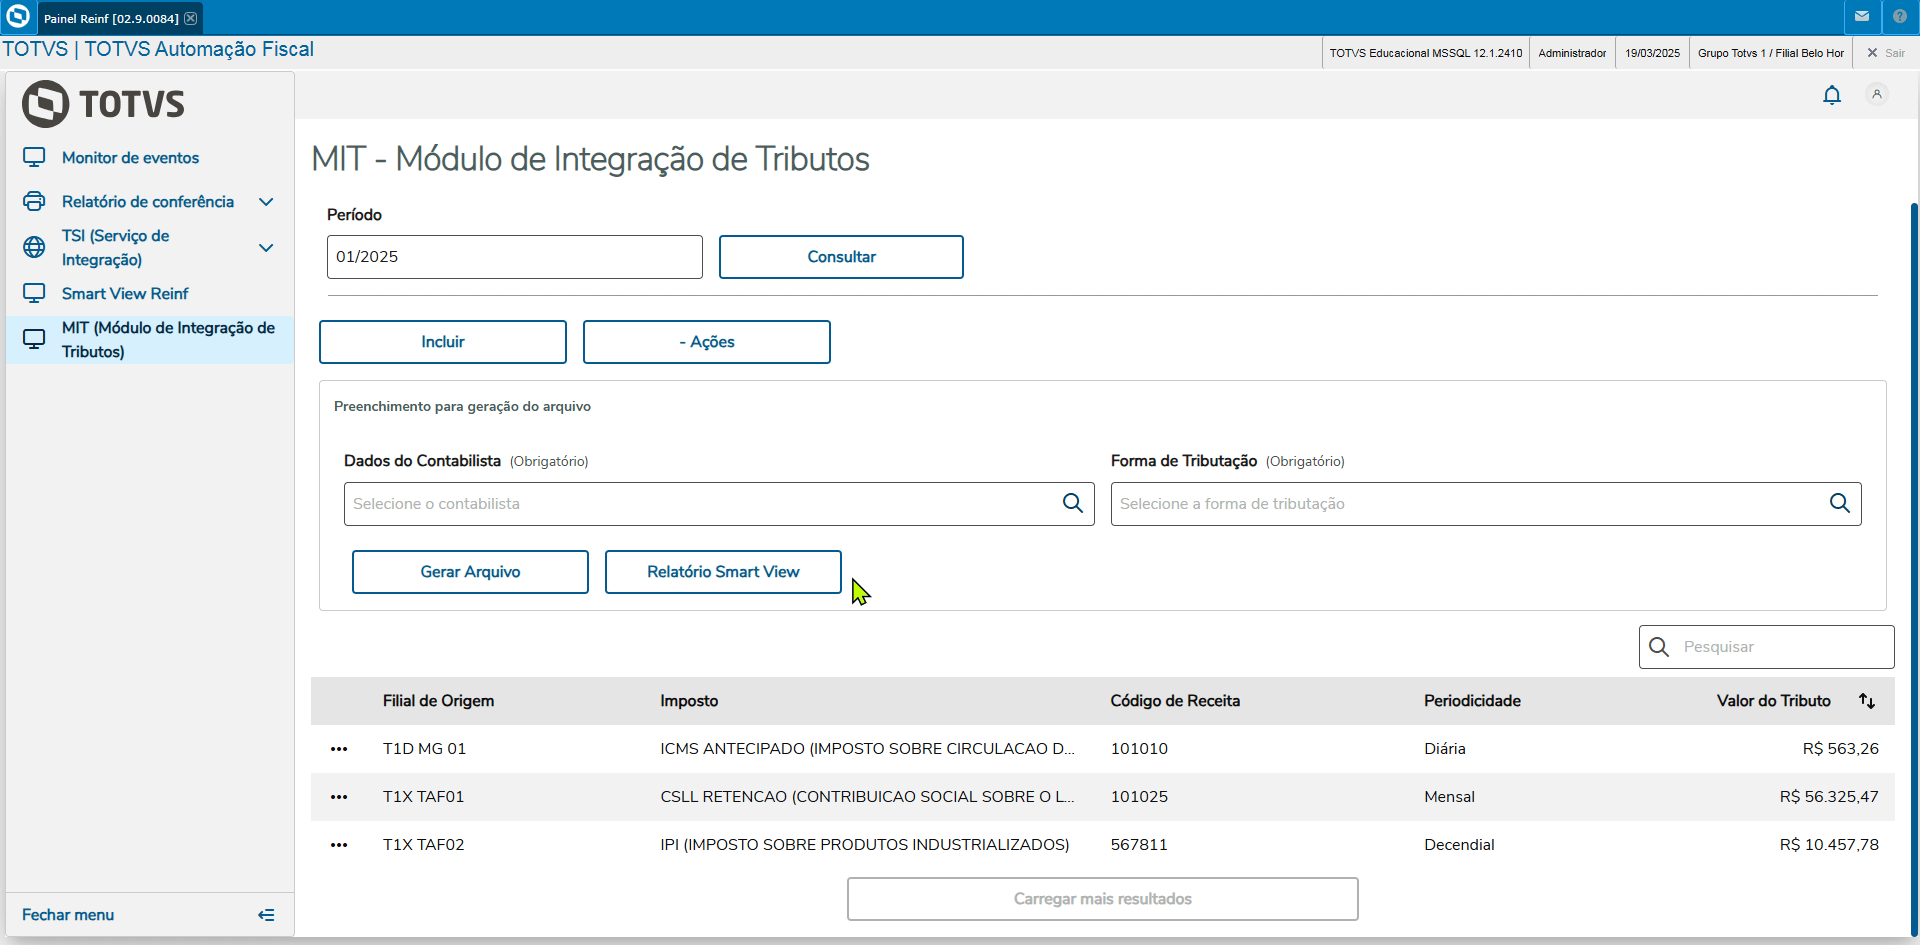Click the TOTVS app icon in title bar
Viewport: 1920px width, 945px height.
pyautogui.click(x=18, y=17)
